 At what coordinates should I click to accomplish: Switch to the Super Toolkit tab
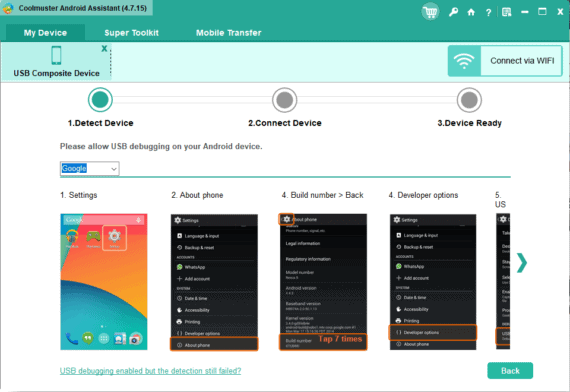(x=132, y=33)
